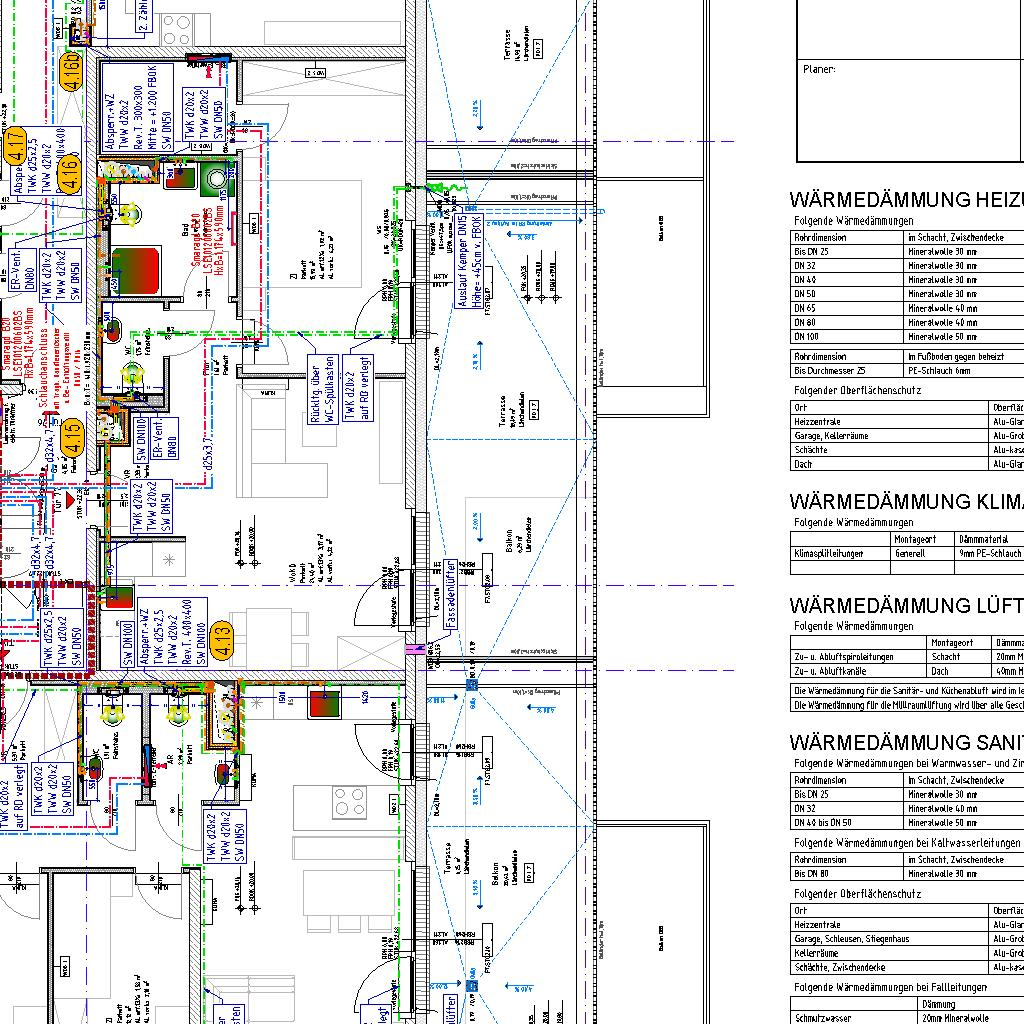Click the 'Auslauf Kemper DN15' callout box
The width and height of the screenshot is (1024, 1024).
(x=470, y=261)
